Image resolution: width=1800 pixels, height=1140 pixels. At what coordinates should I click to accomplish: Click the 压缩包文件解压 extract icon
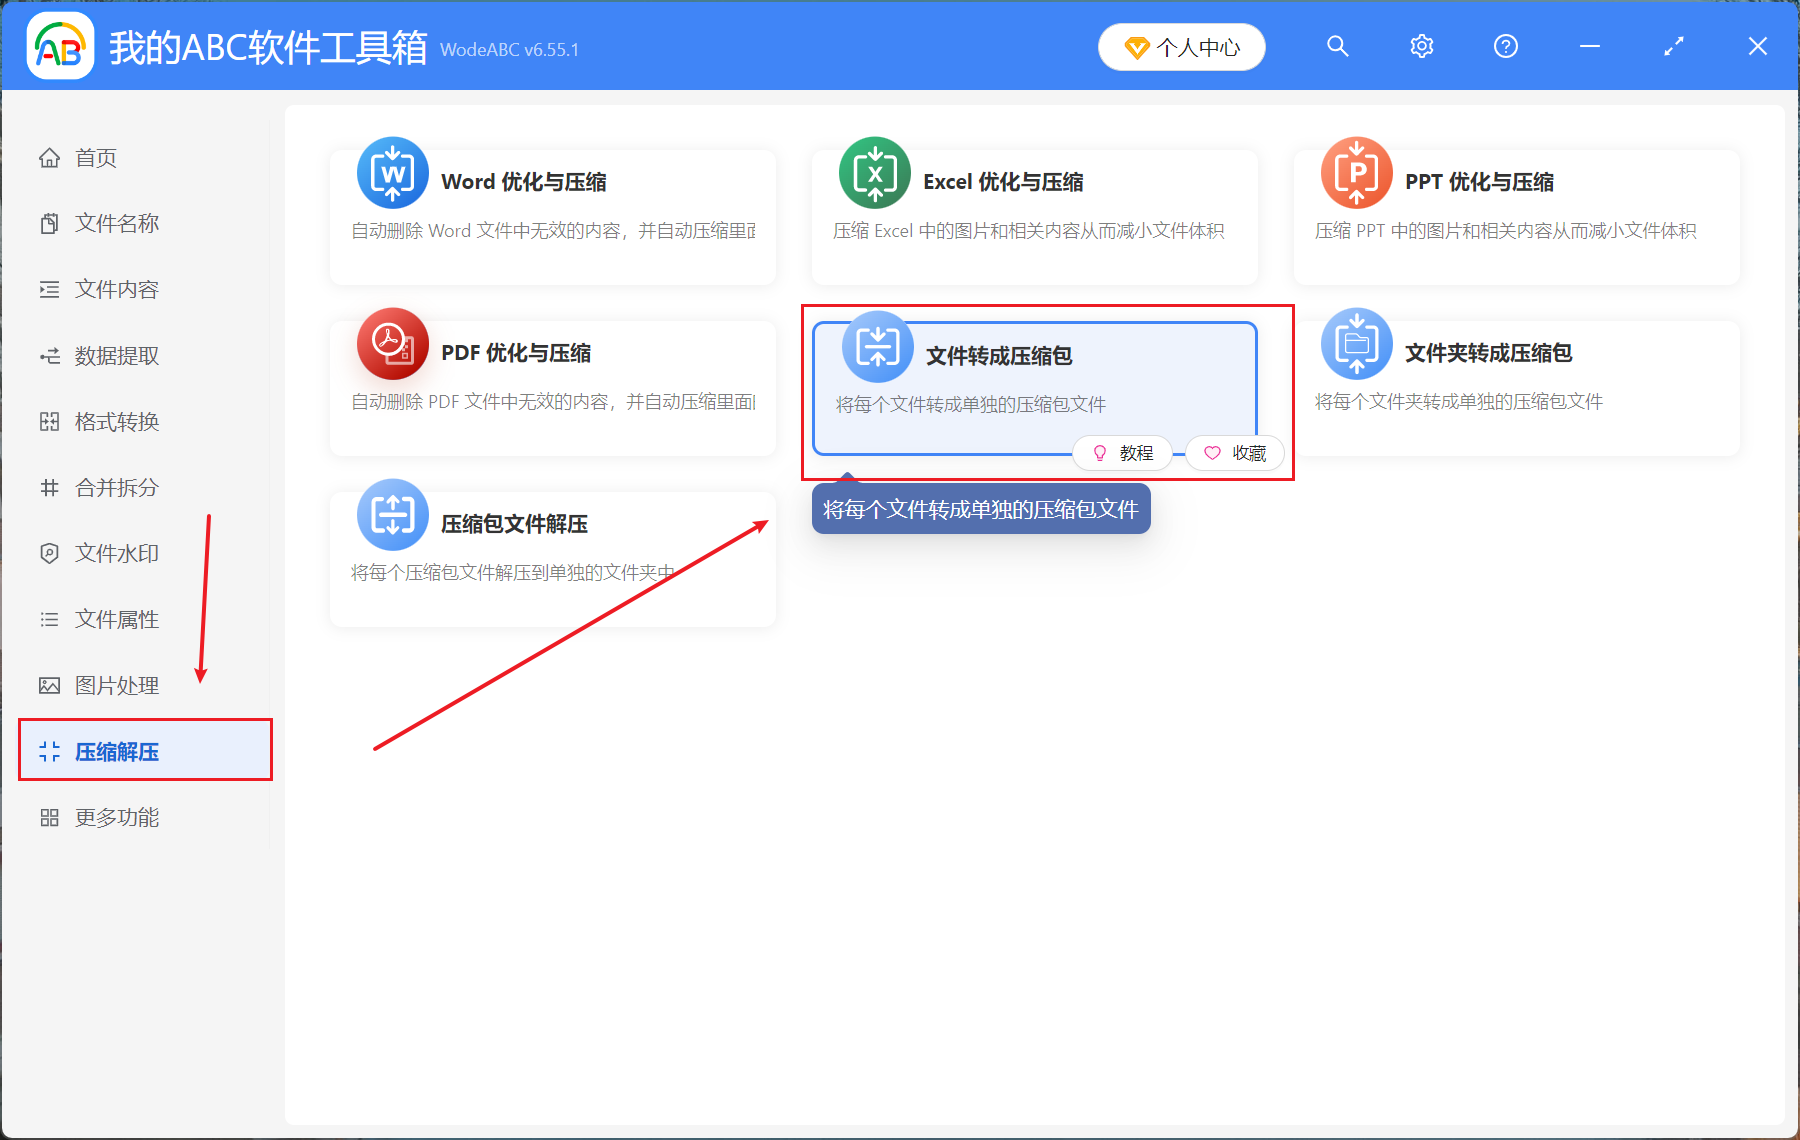pyautogui.click(x=392, y=515)
